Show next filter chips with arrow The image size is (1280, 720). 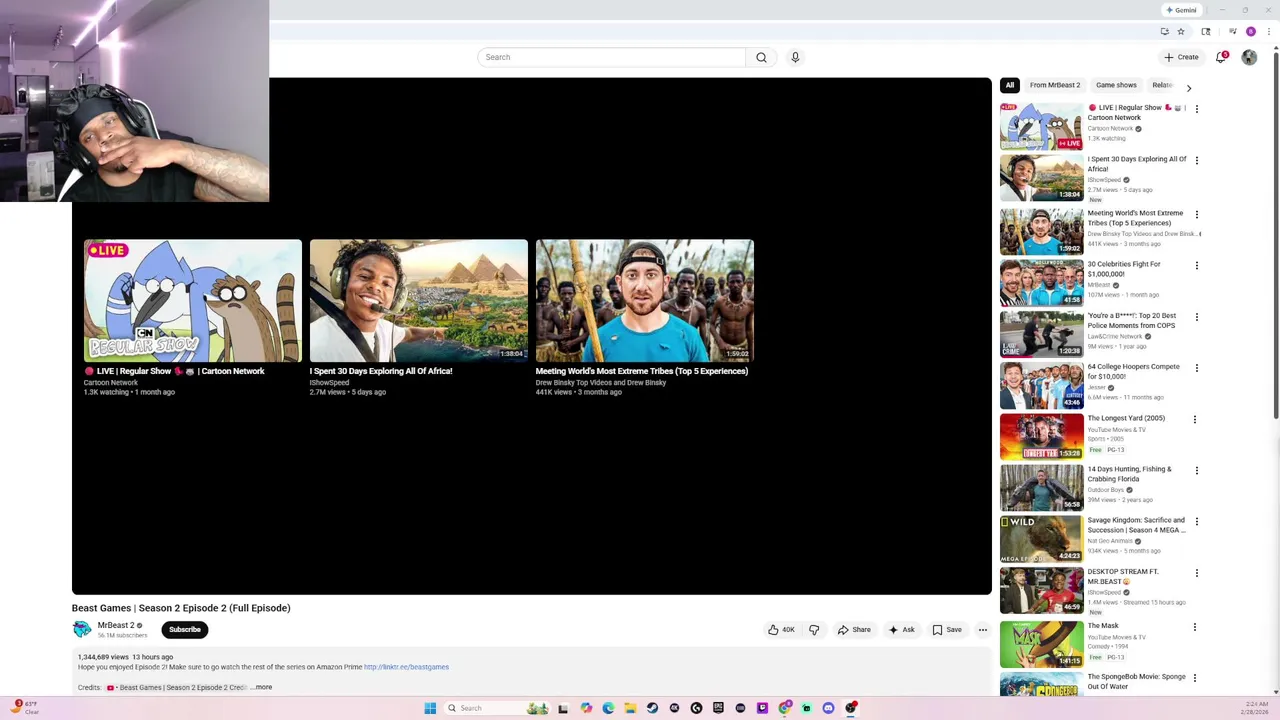pyautogui.click(x=1188, y=88)
